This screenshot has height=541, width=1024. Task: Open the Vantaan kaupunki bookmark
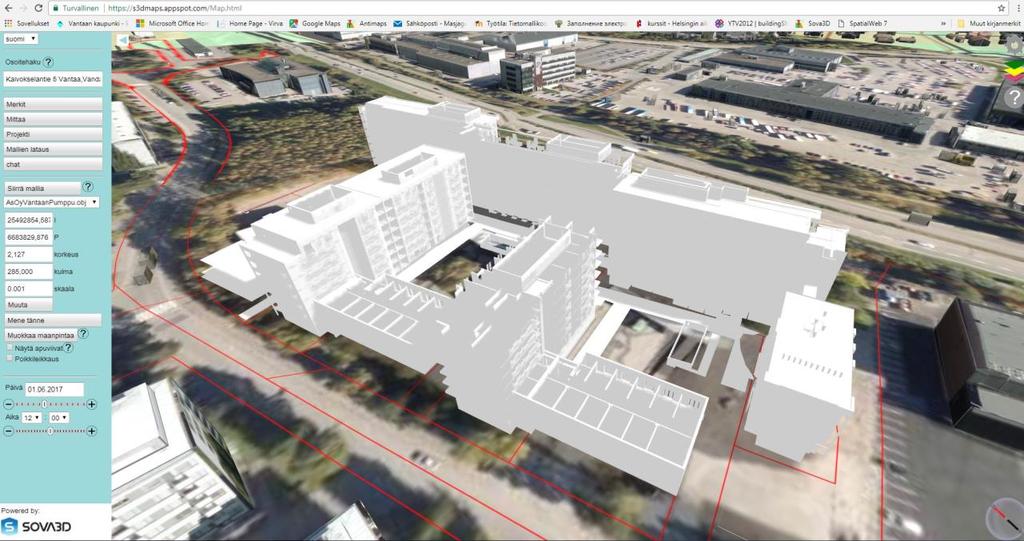(92, 24)
